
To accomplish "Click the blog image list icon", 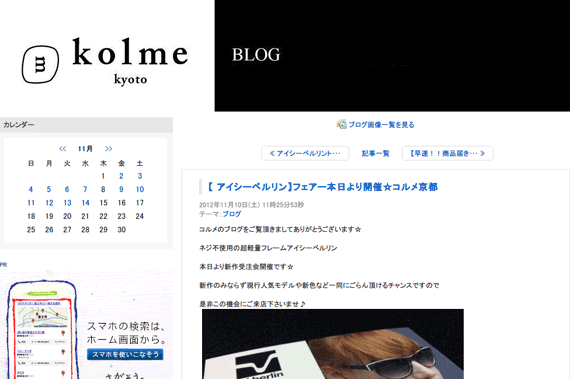I will (x=341, y=124).
